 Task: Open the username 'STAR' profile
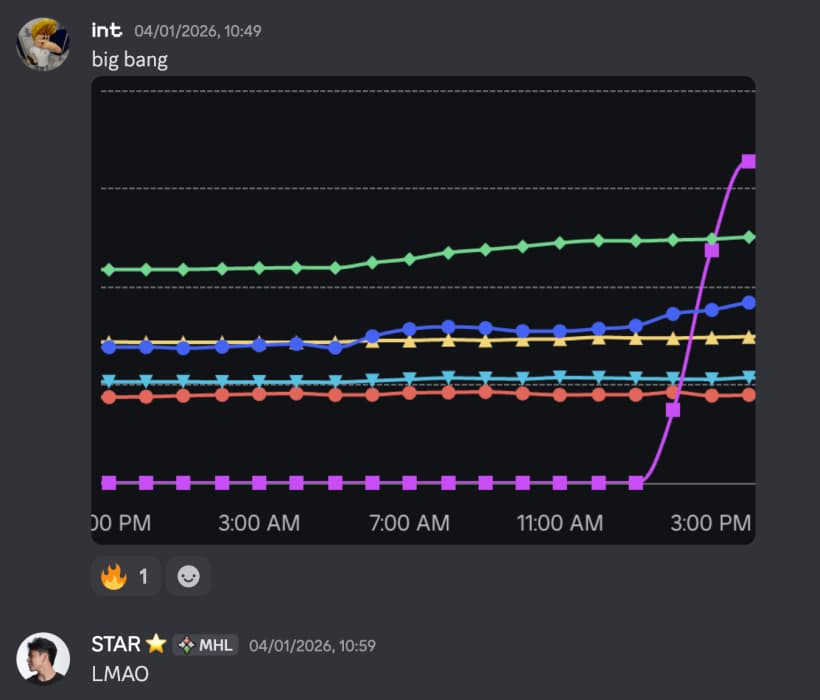[x=115, y=645]
